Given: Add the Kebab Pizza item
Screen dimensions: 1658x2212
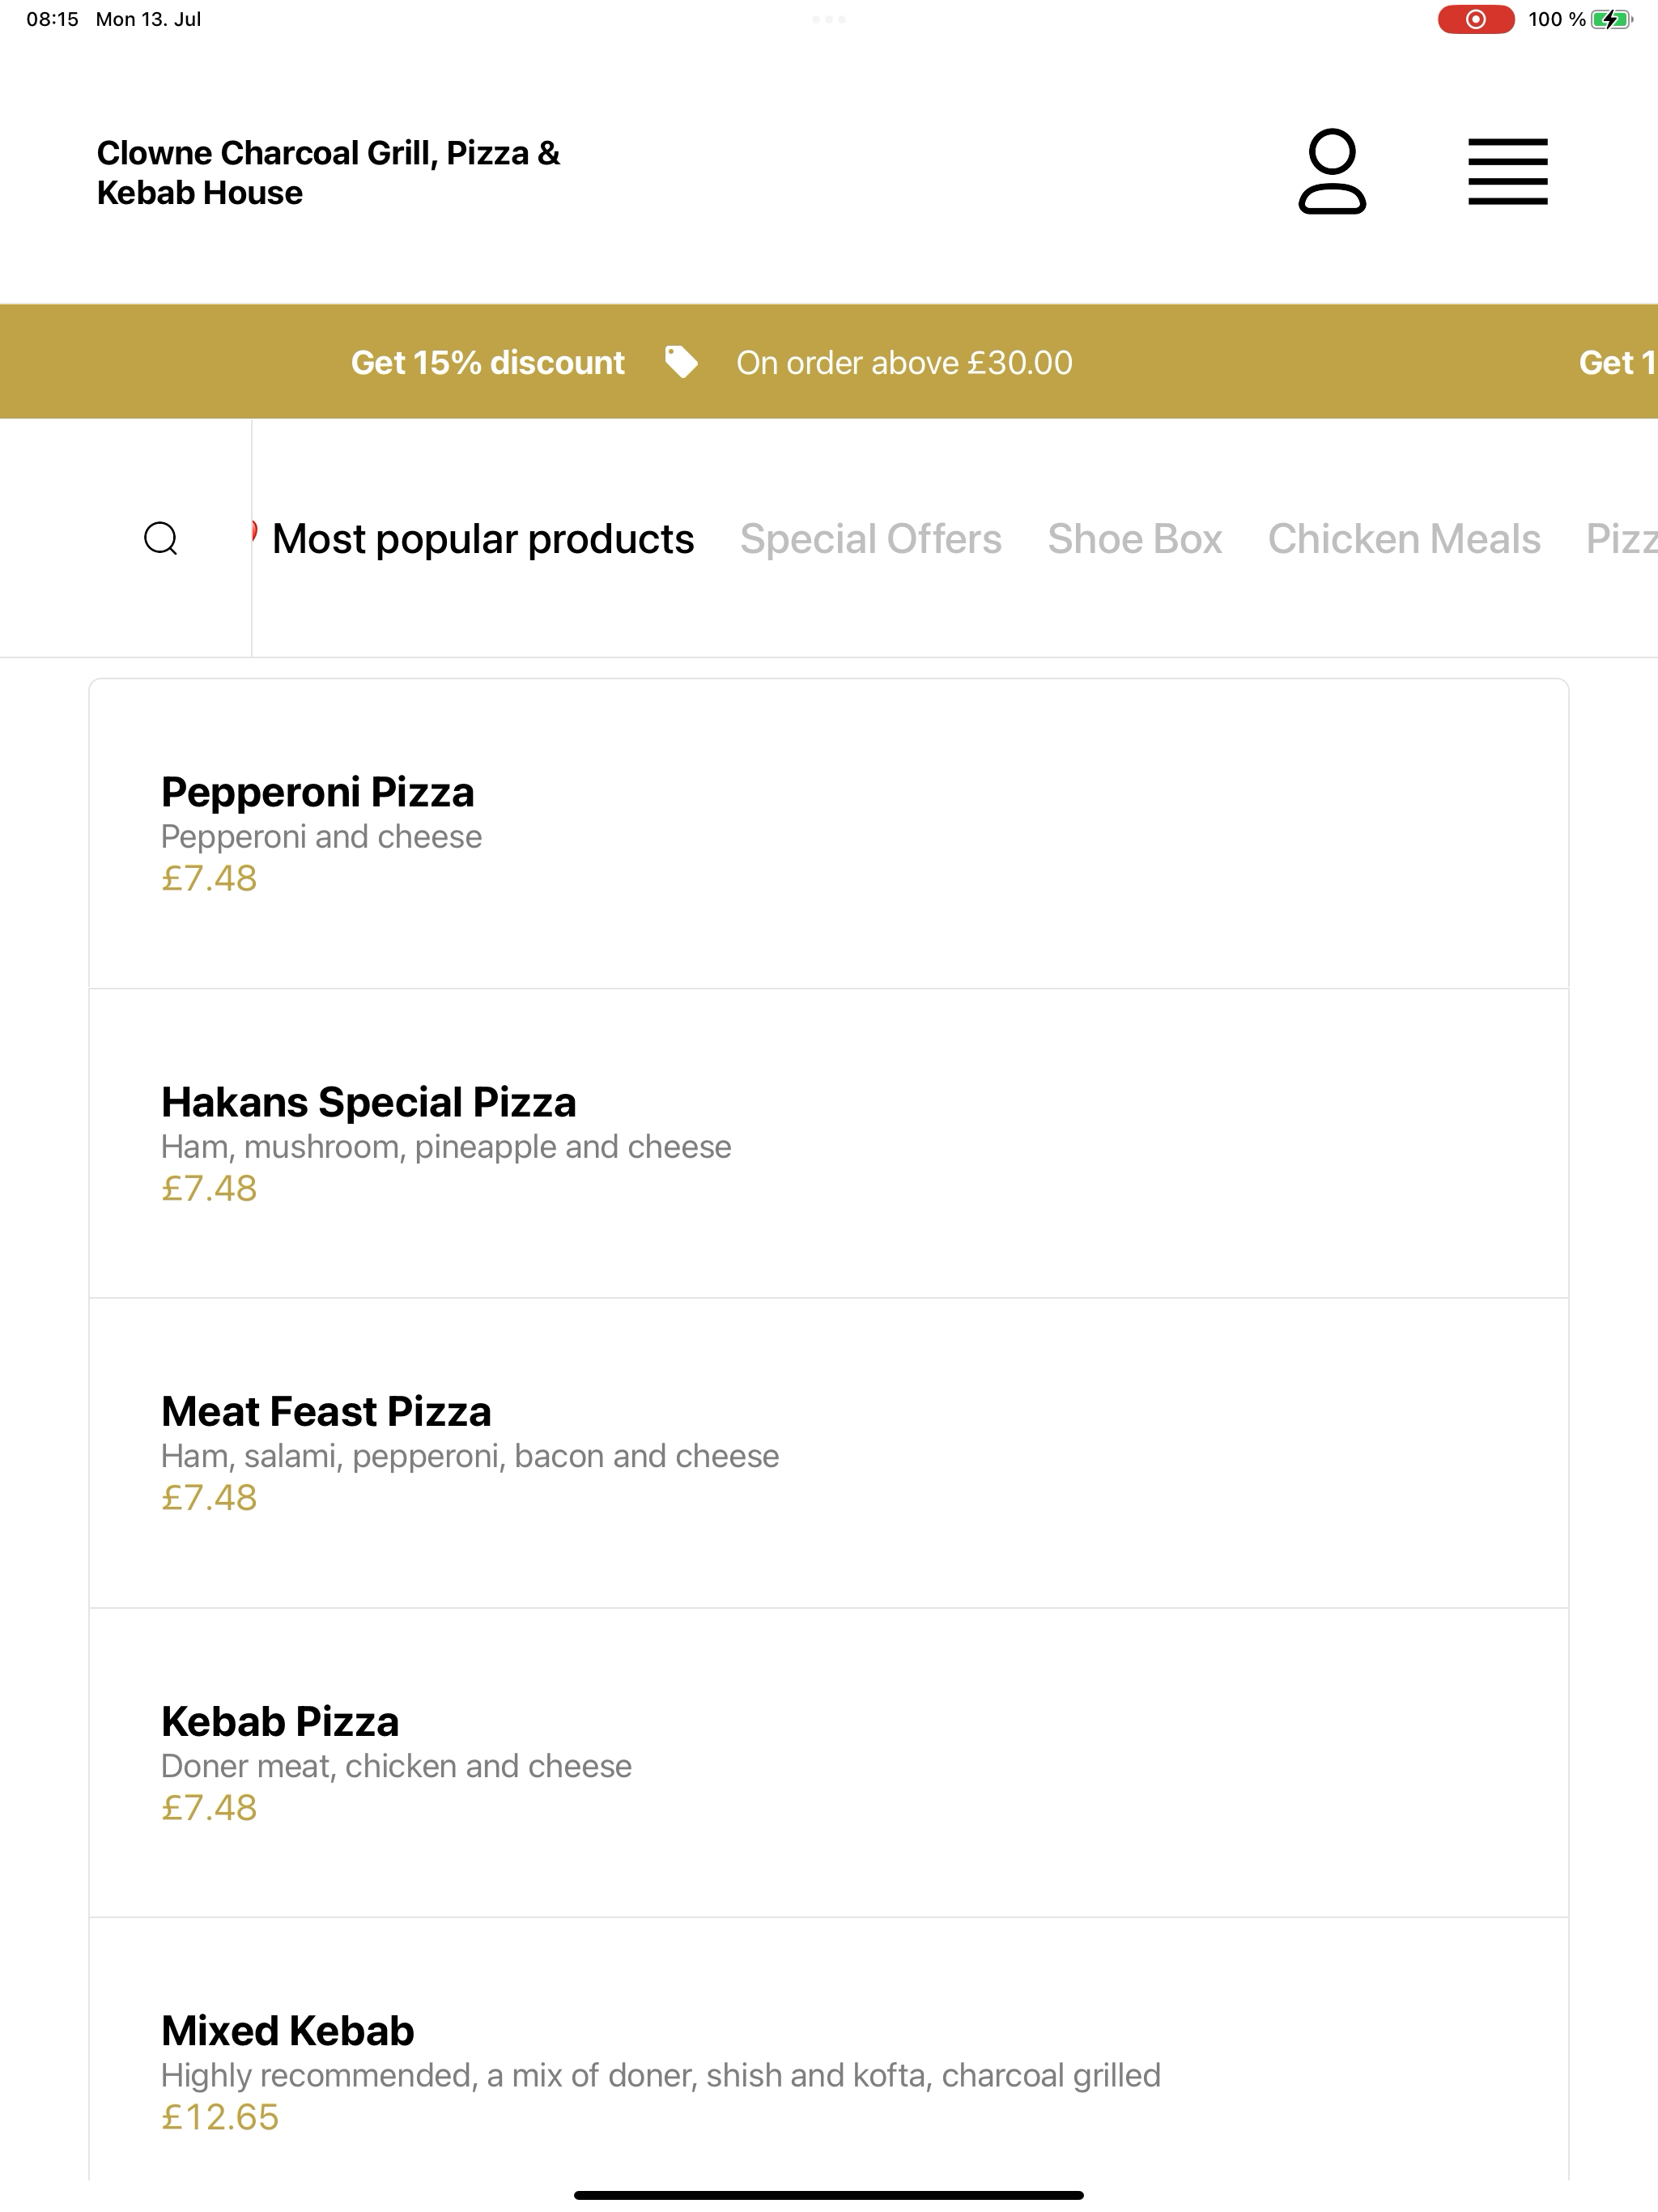Looking at the screenshot, I should (828, 1763).
